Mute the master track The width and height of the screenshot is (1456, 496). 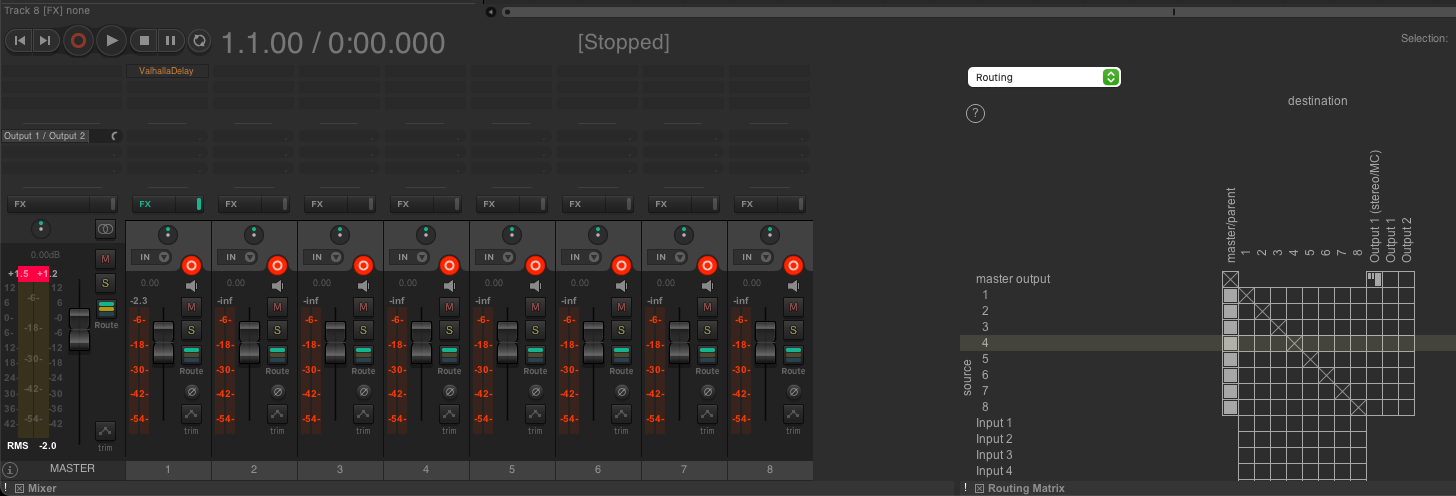105,259
